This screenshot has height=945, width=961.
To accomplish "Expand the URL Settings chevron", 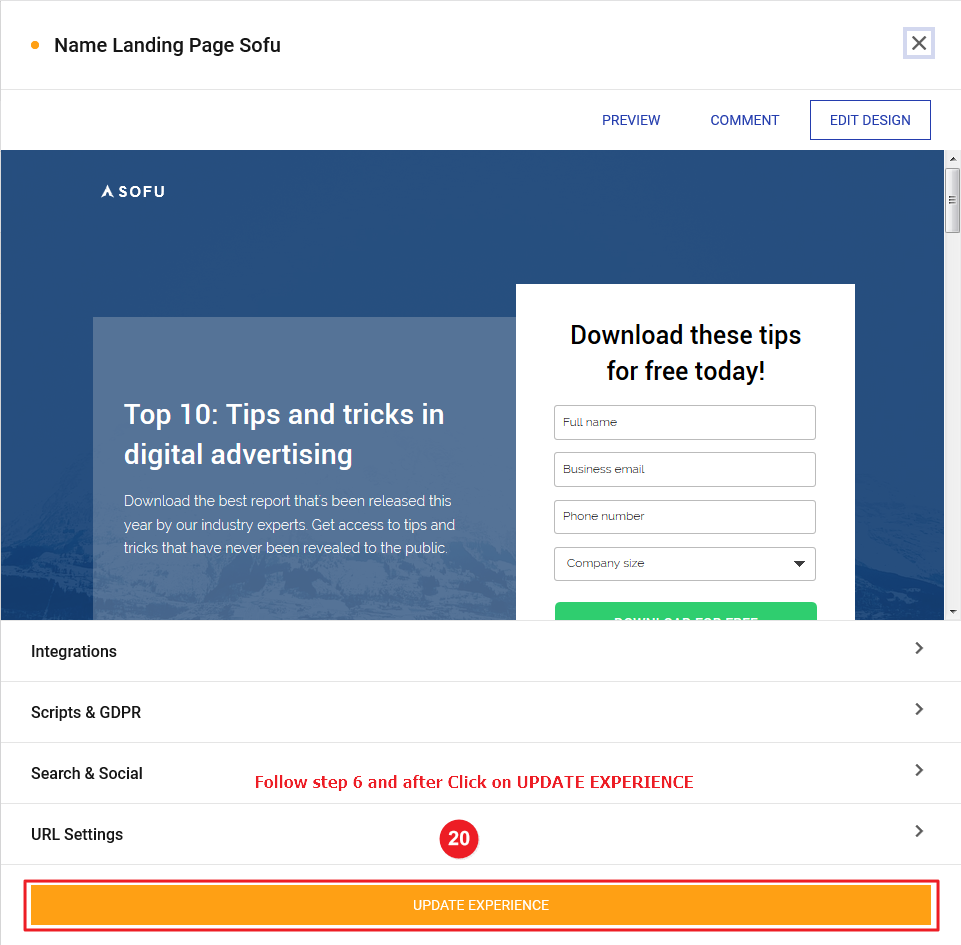I will (919, 832).
